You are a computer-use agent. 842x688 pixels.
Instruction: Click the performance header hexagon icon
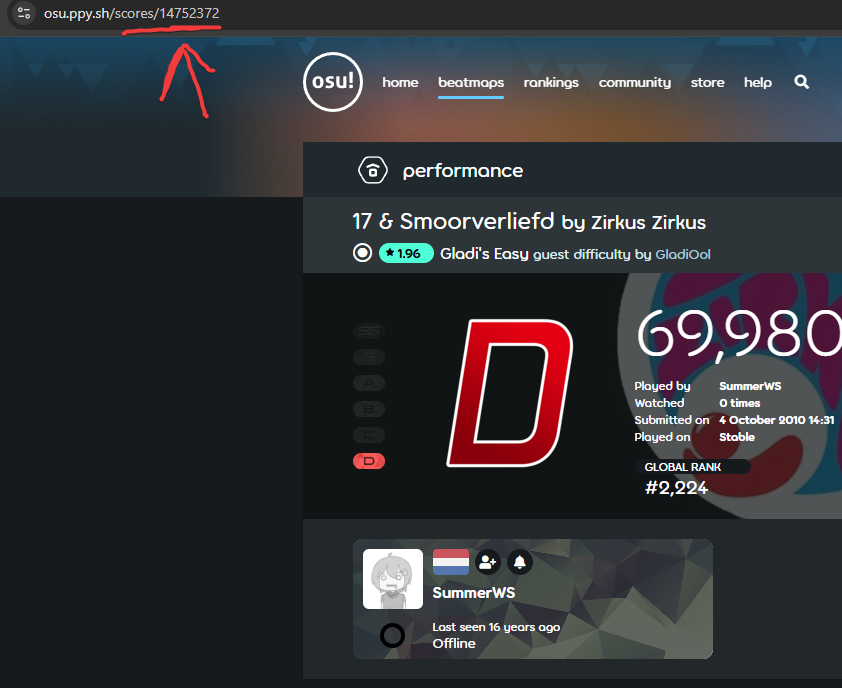click(373, 170)
